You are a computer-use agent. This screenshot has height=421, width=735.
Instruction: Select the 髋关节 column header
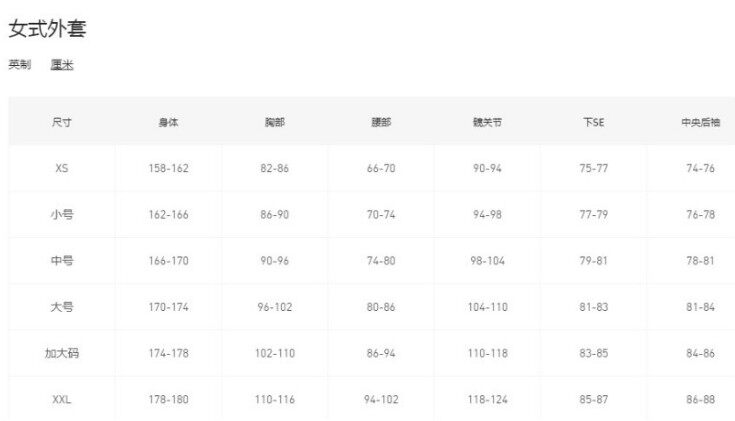click(x=487, y=123)
